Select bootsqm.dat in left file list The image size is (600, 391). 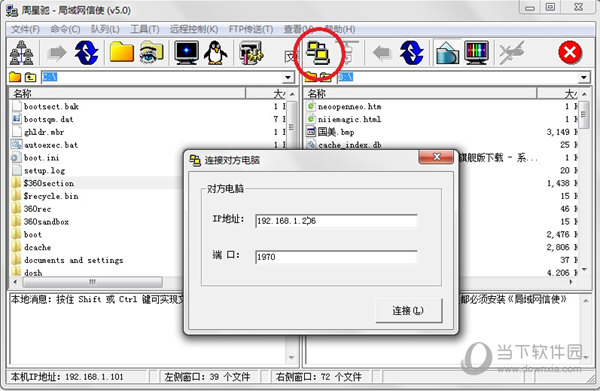pos(49,119)
